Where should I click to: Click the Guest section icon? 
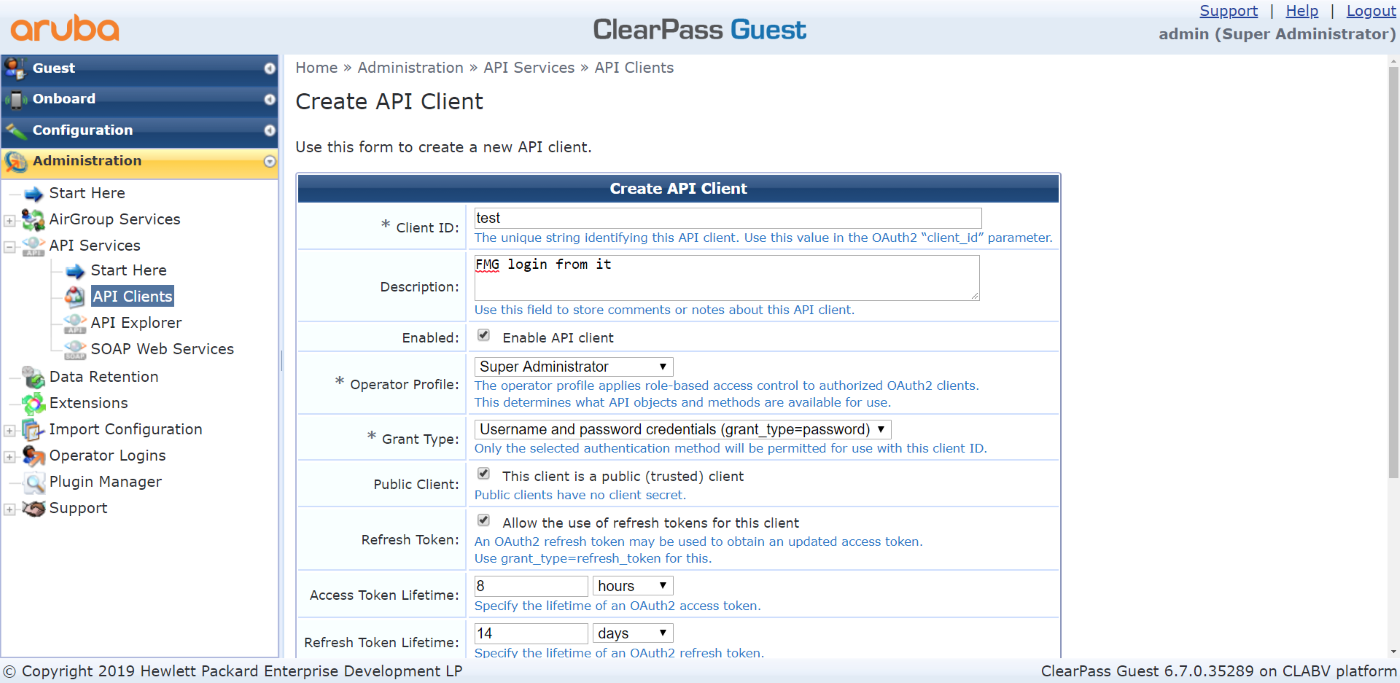[15, 68]
